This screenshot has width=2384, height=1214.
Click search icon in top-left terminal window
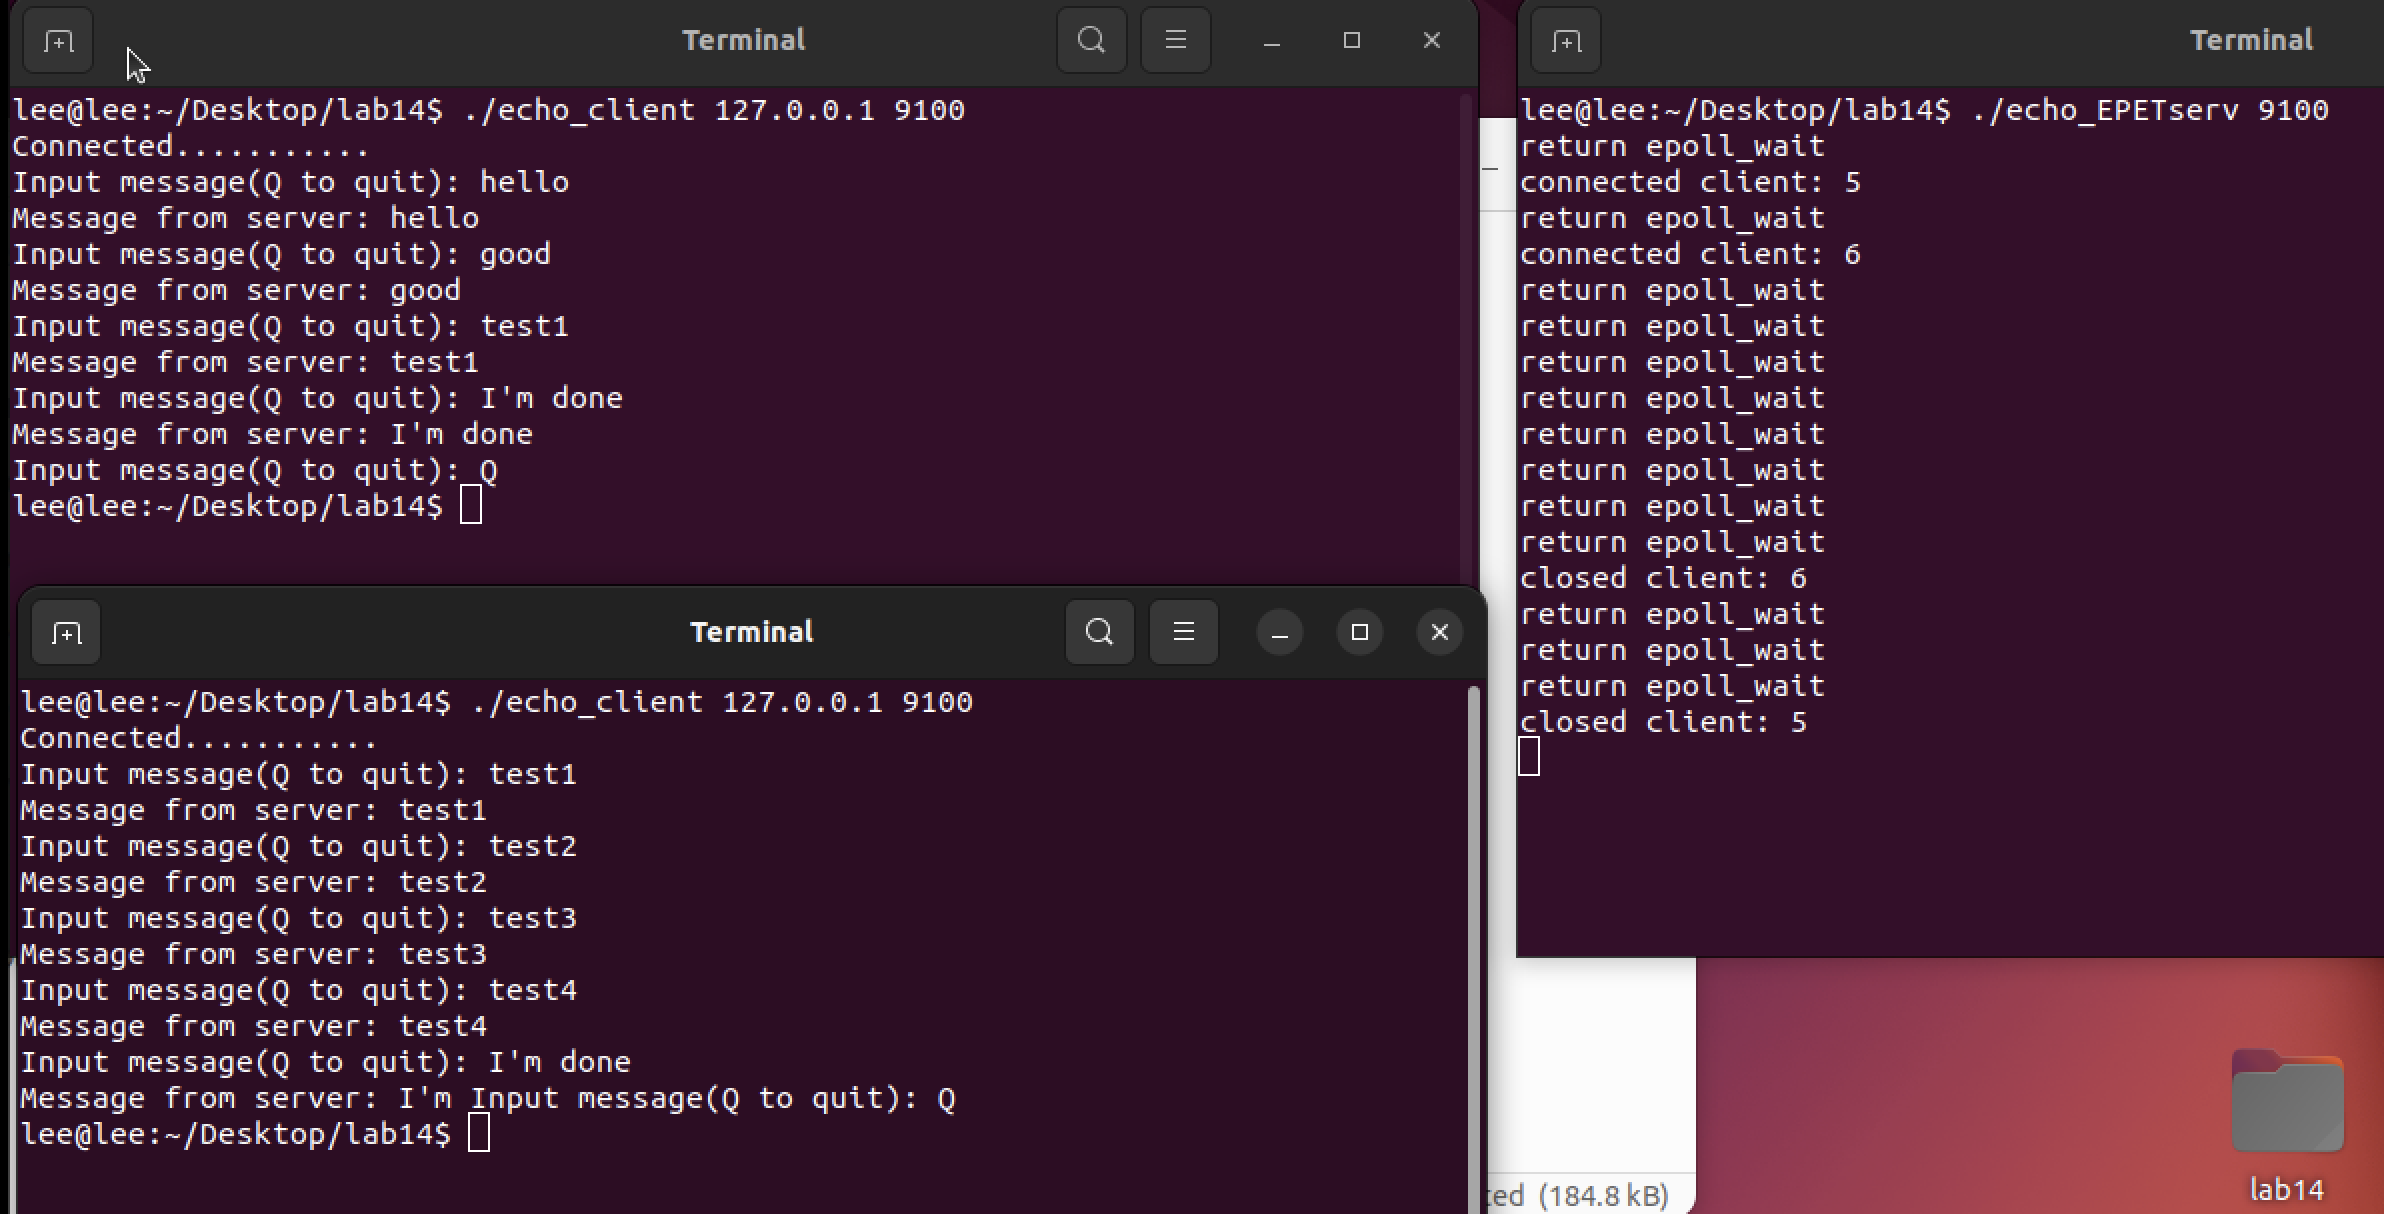tap(1091, 41)
